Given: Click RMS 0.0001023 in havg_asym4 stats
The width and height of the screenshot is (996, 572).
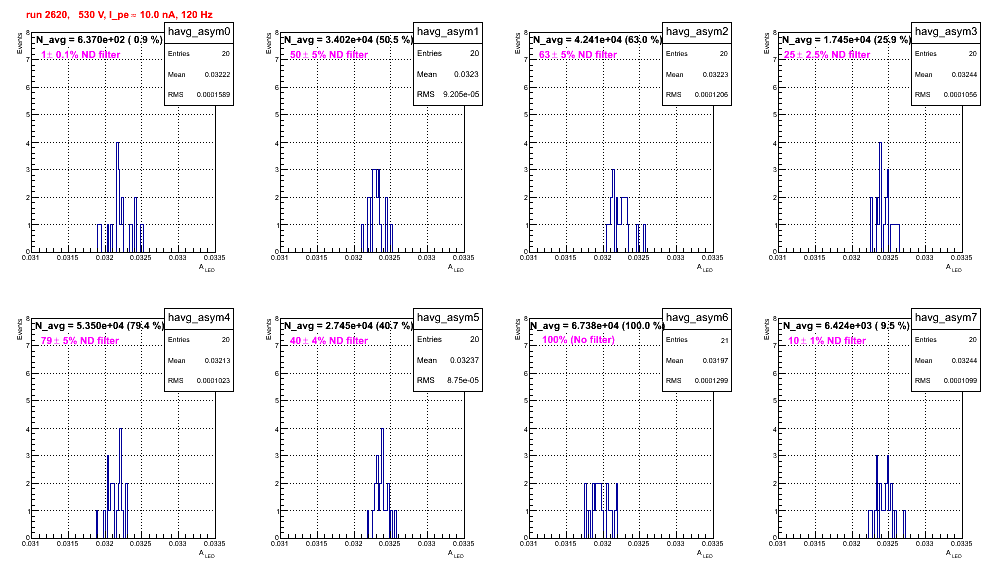Looking at the screenshot, I should (199, 381).
